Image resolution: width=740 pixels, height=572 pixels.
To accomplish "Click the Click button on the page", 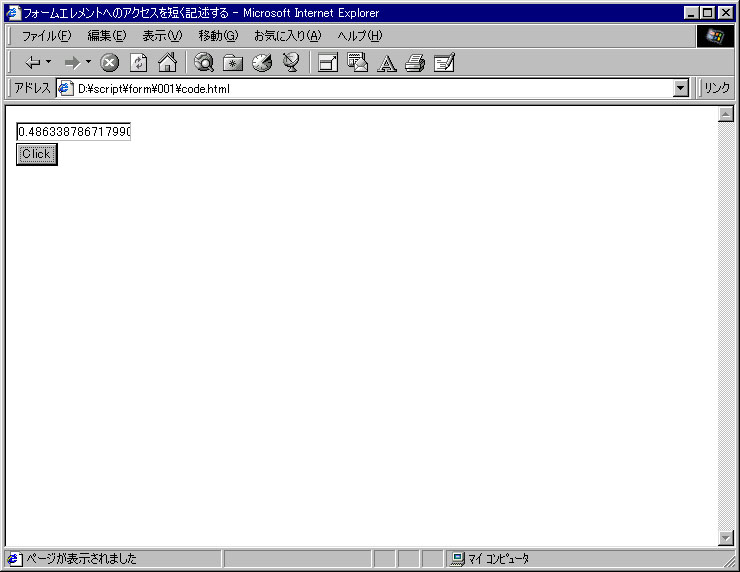I will pos(37,154).
